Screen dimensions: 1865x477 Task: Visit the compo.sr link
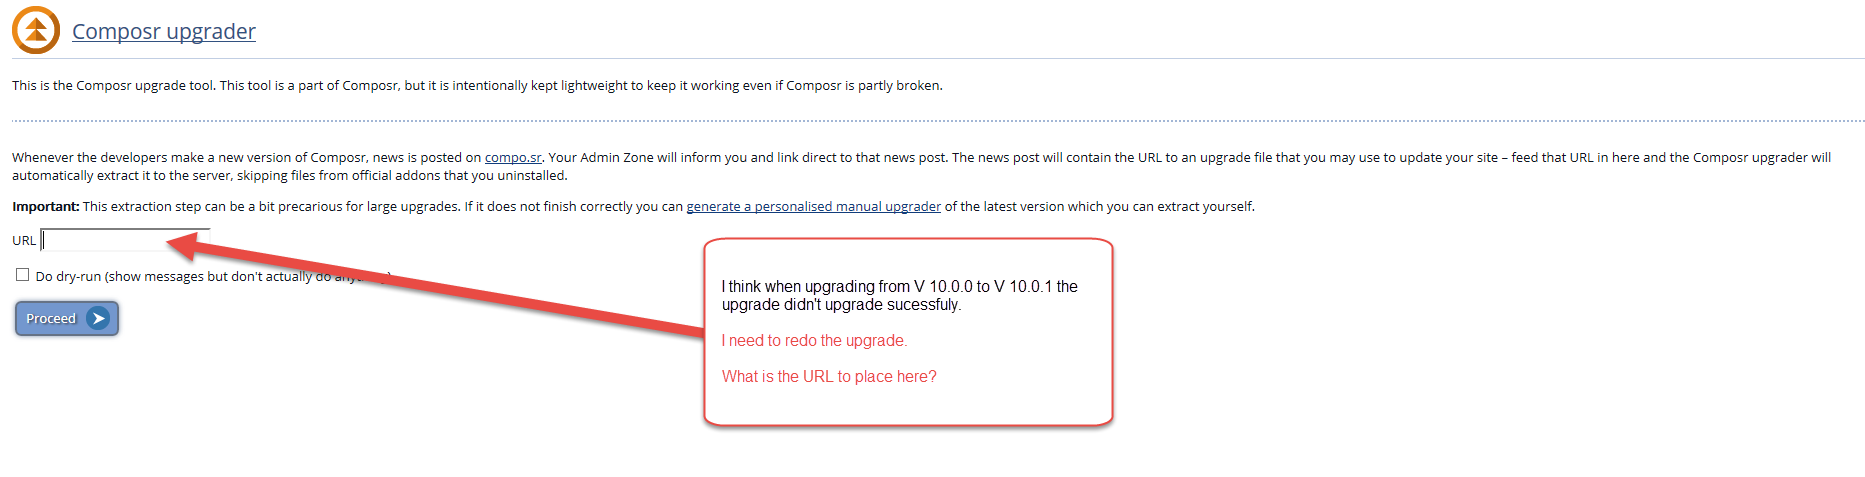513,158
